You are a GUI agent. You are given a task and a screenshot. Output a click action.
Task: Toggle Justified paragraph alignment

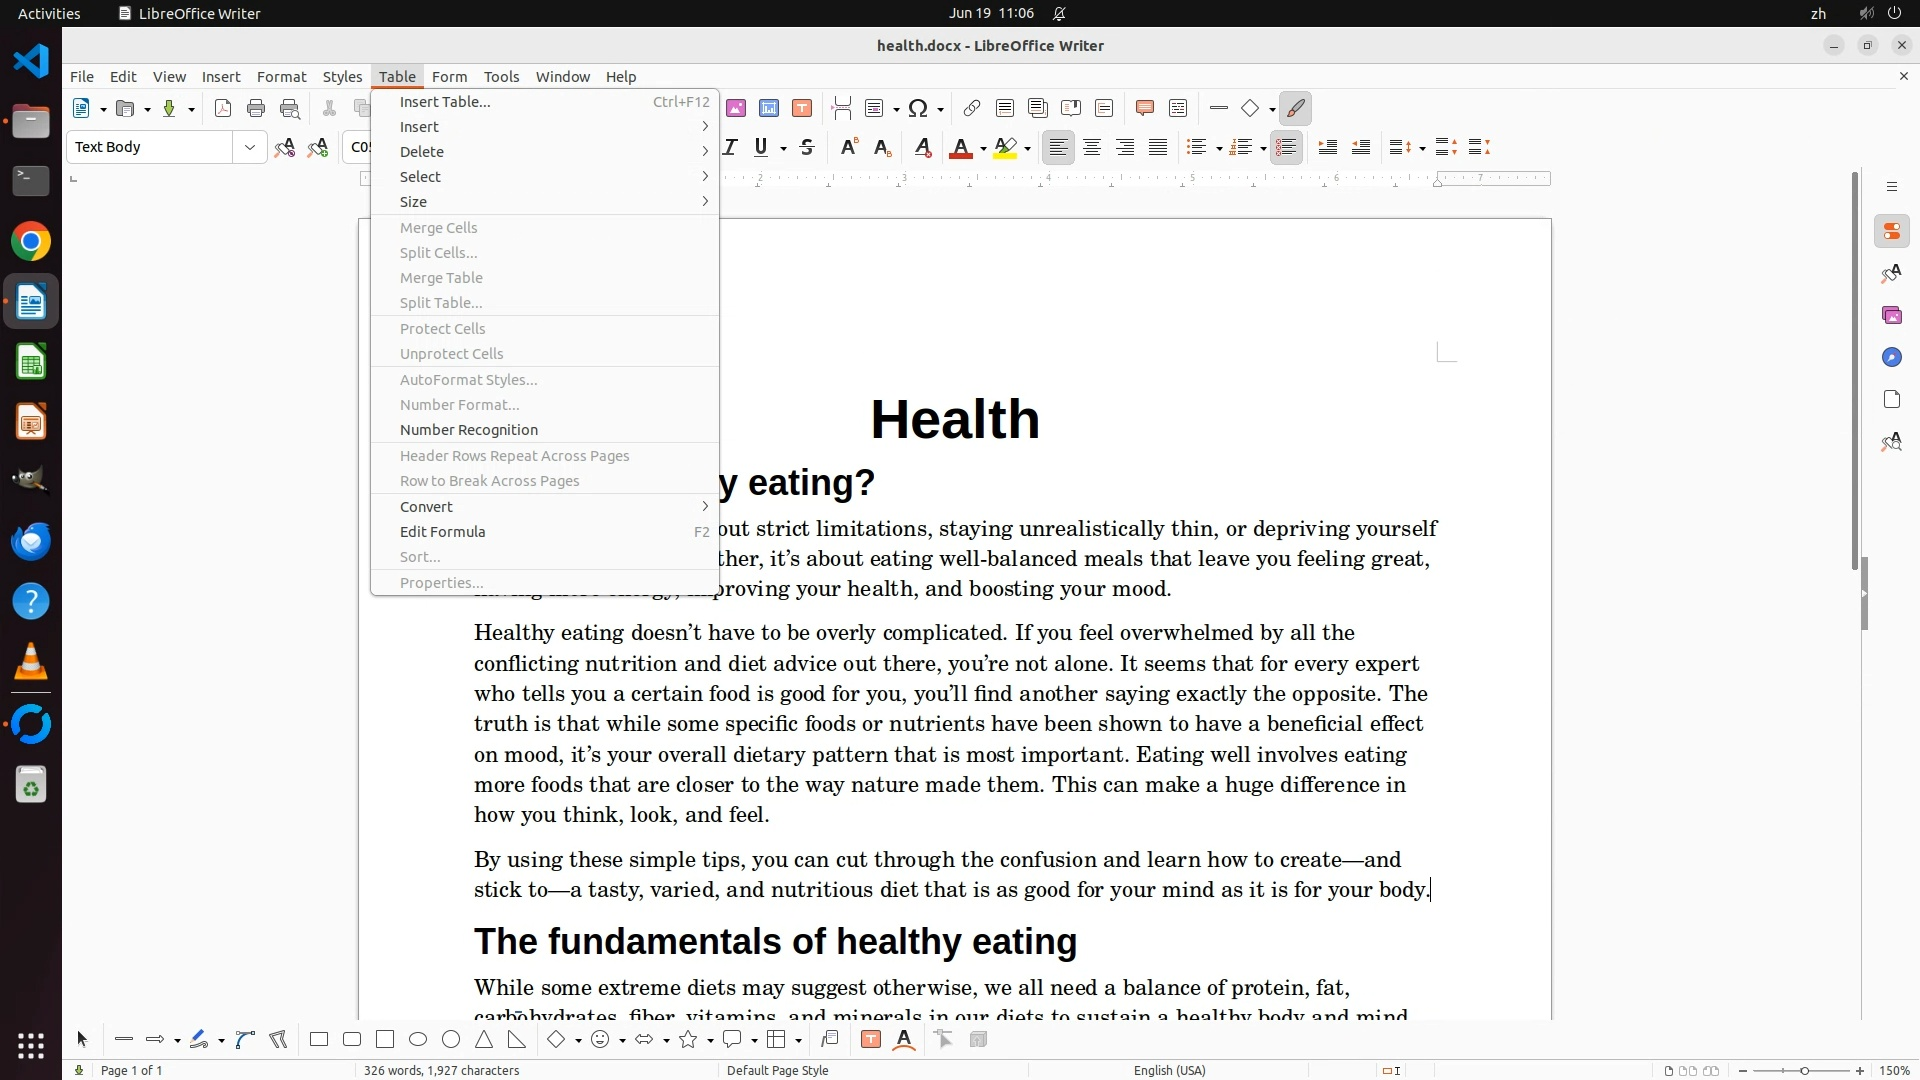(1158, 148)
